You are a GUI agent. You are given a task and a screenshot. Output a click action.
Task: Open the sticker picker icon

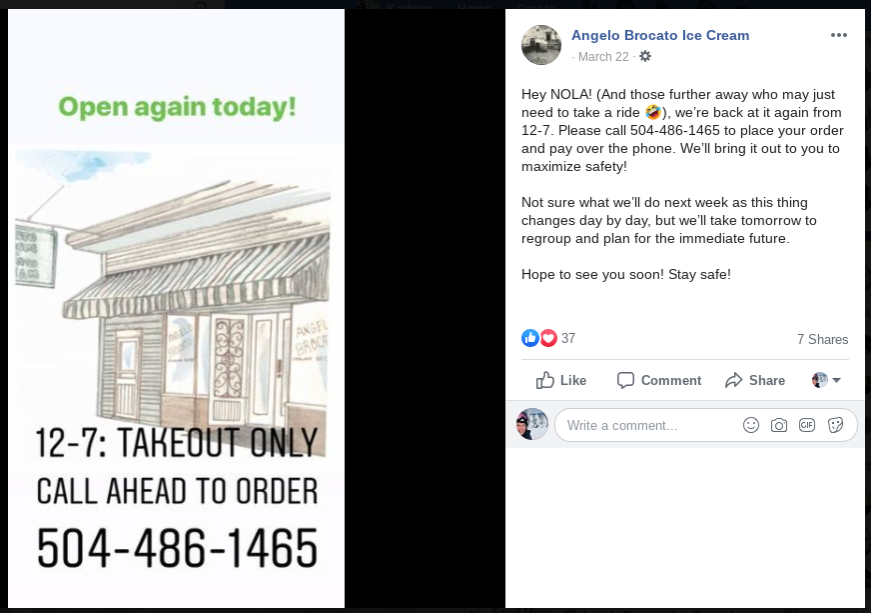click(x=835, y=425)
